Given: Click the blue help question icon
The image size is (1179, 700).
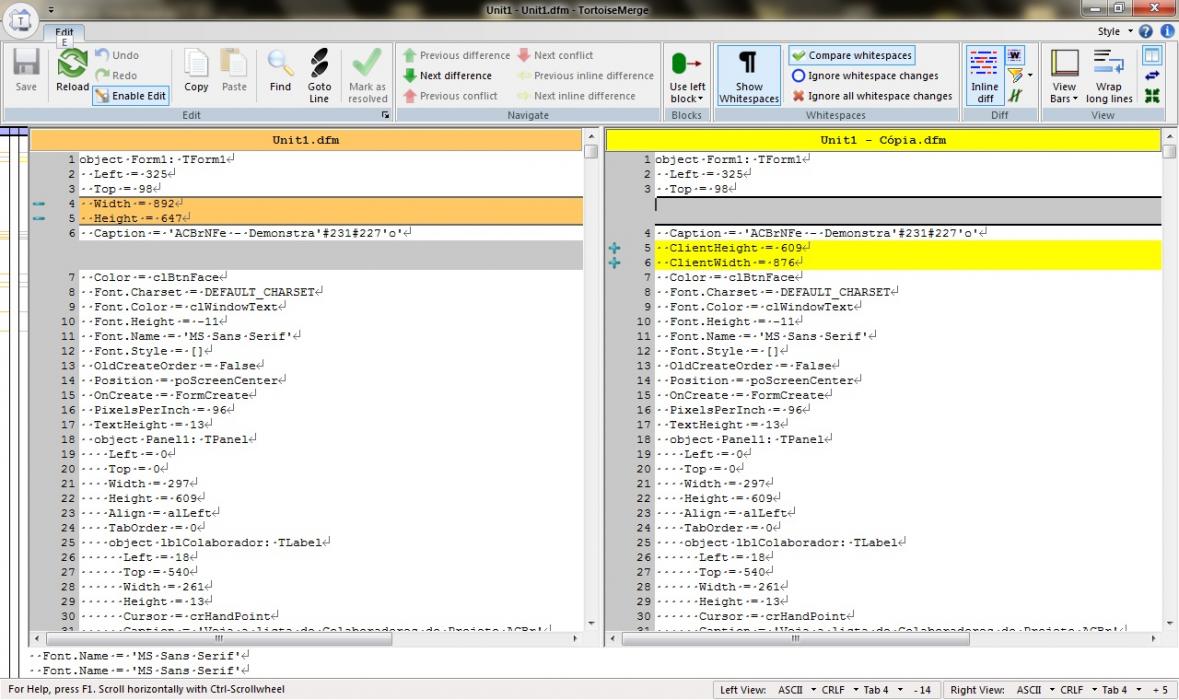Looking at the screenshot, I should click(1146, 31).
